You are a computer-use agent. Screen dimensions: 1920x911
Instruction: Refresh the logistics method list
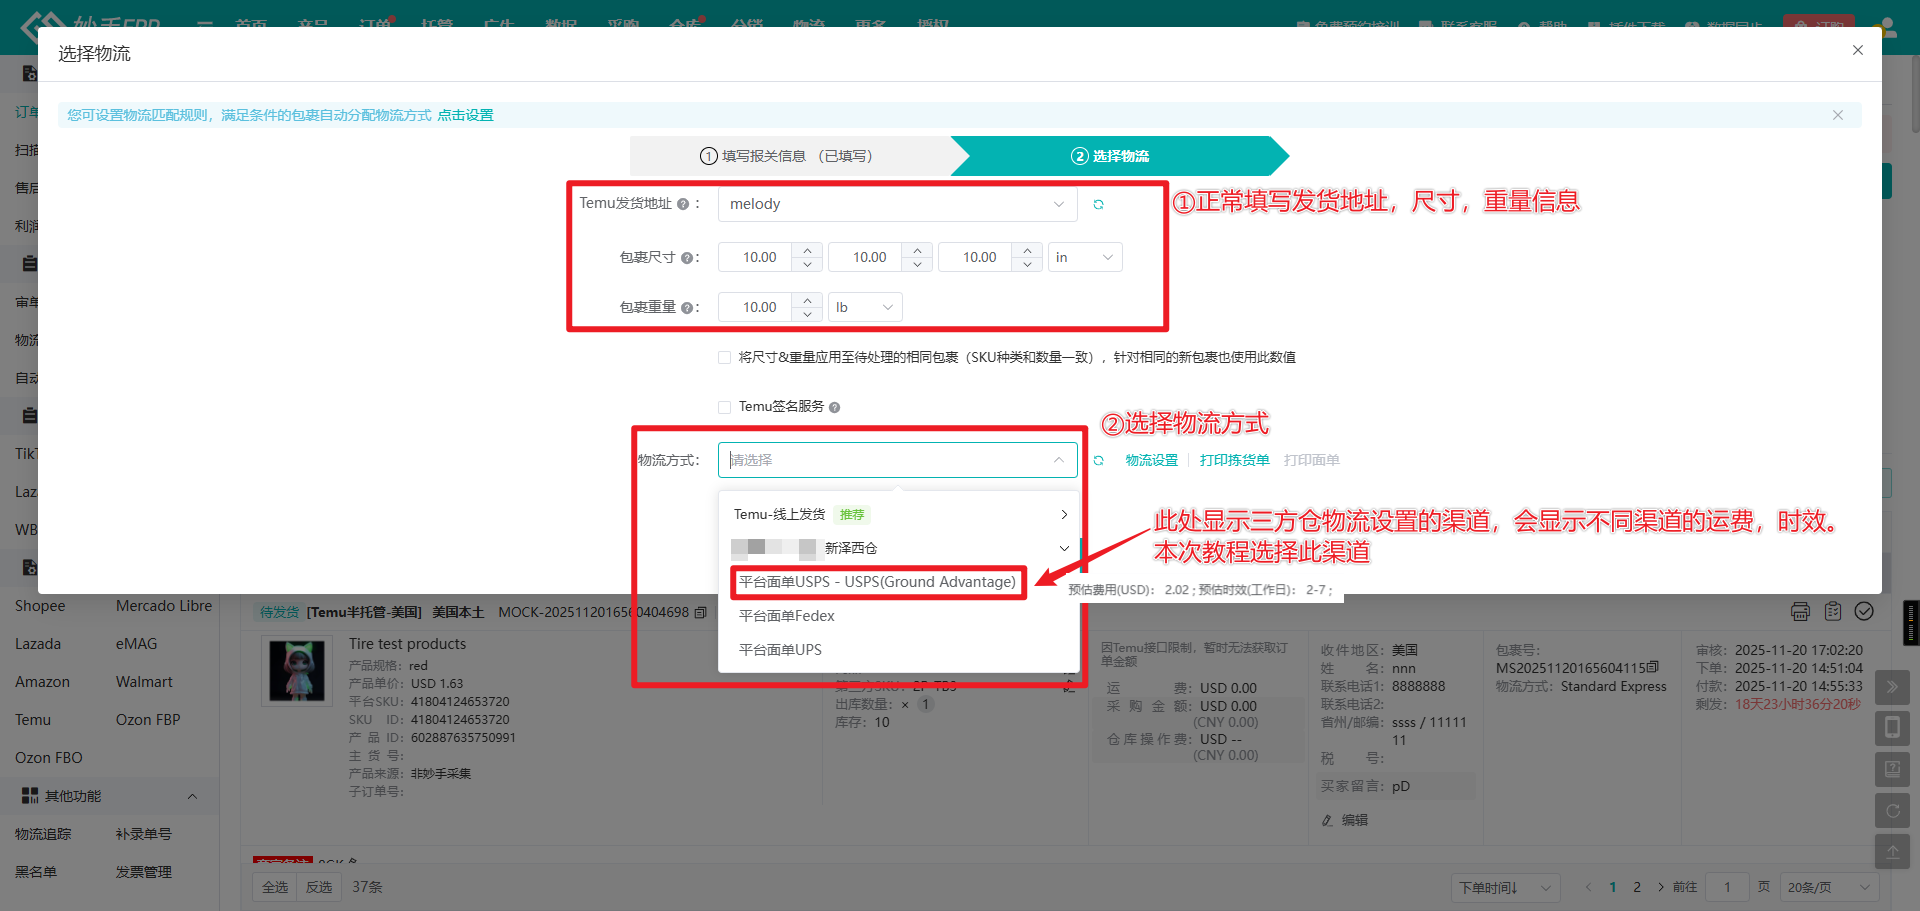(x=1098, y=460)
